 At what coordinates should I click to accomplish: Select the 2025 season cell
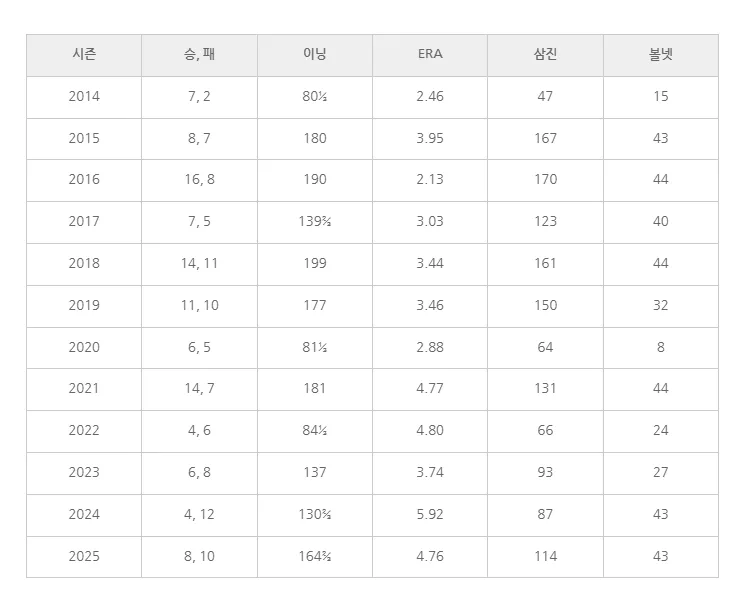[84, 557]
